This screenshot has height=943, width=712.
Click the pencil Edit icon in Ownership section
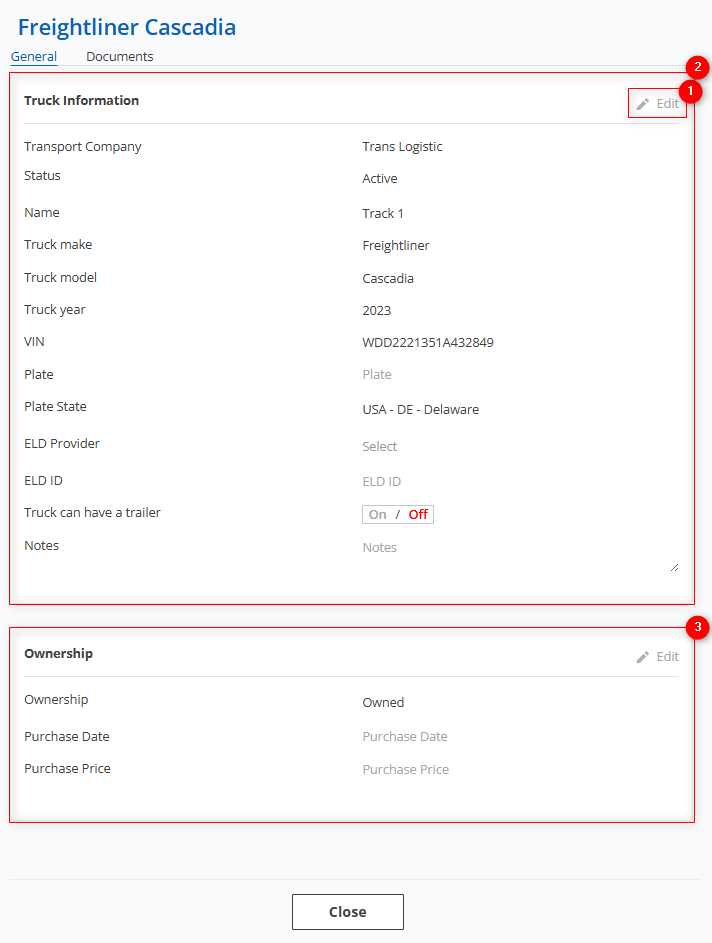click(643, 657)
